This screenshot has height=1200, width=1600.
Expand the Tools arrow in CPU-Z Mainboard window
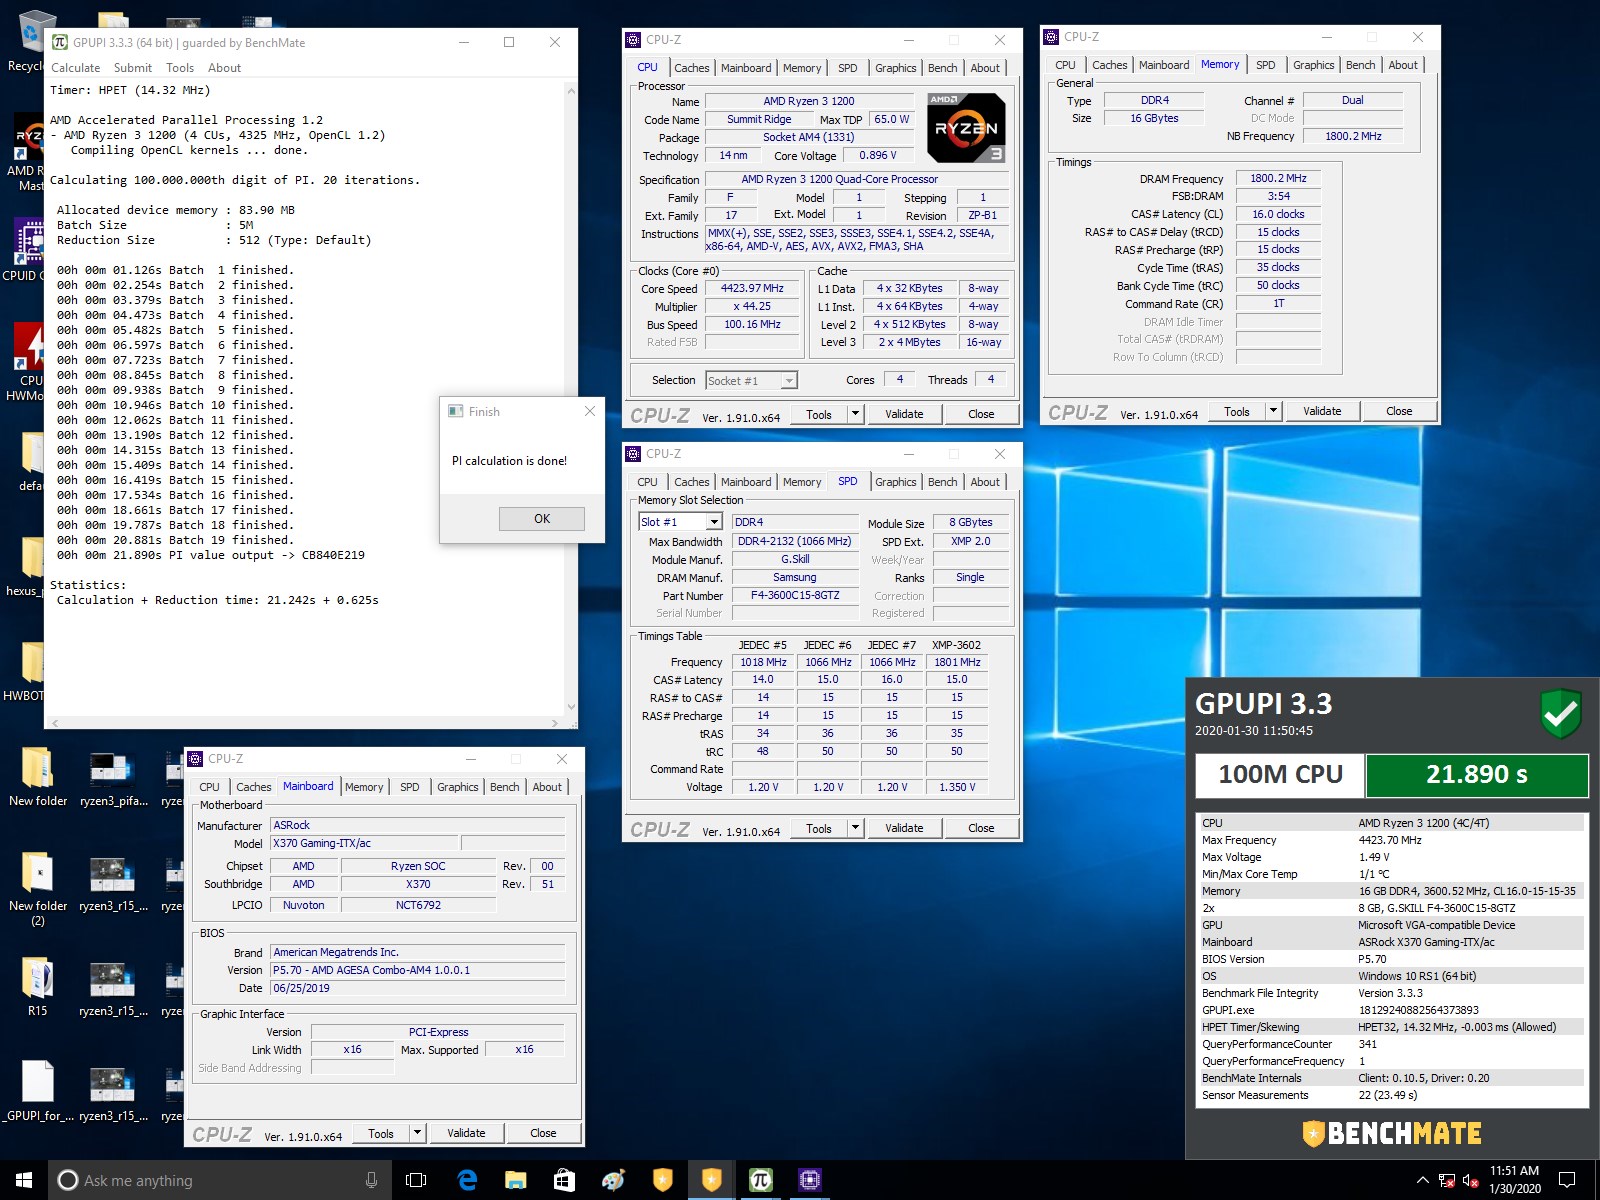pos(418,1133)
